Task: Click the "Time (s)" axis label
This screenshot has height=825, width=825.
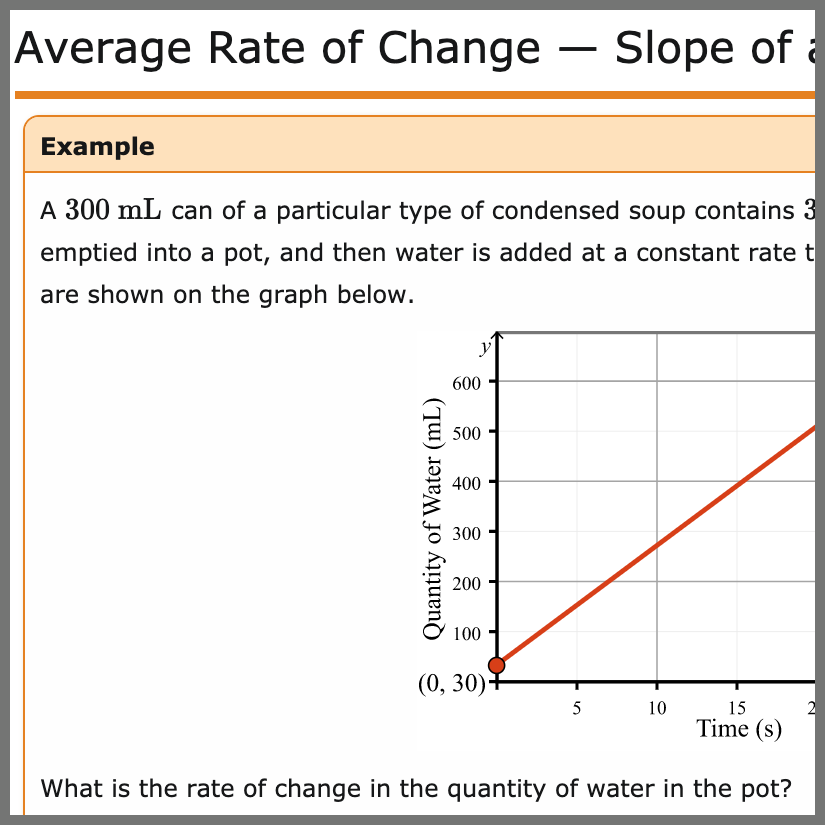Action: [x=739, y=728]
